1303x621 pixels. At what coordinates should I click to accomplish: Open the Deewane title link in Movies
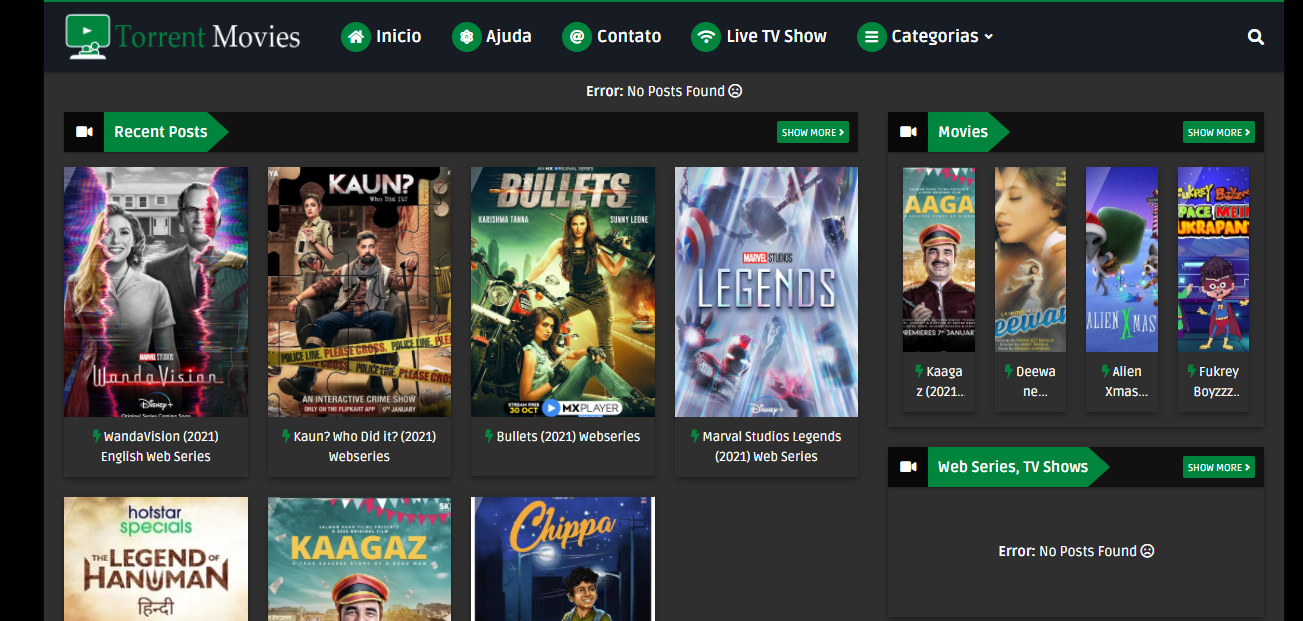[1030, 381]
